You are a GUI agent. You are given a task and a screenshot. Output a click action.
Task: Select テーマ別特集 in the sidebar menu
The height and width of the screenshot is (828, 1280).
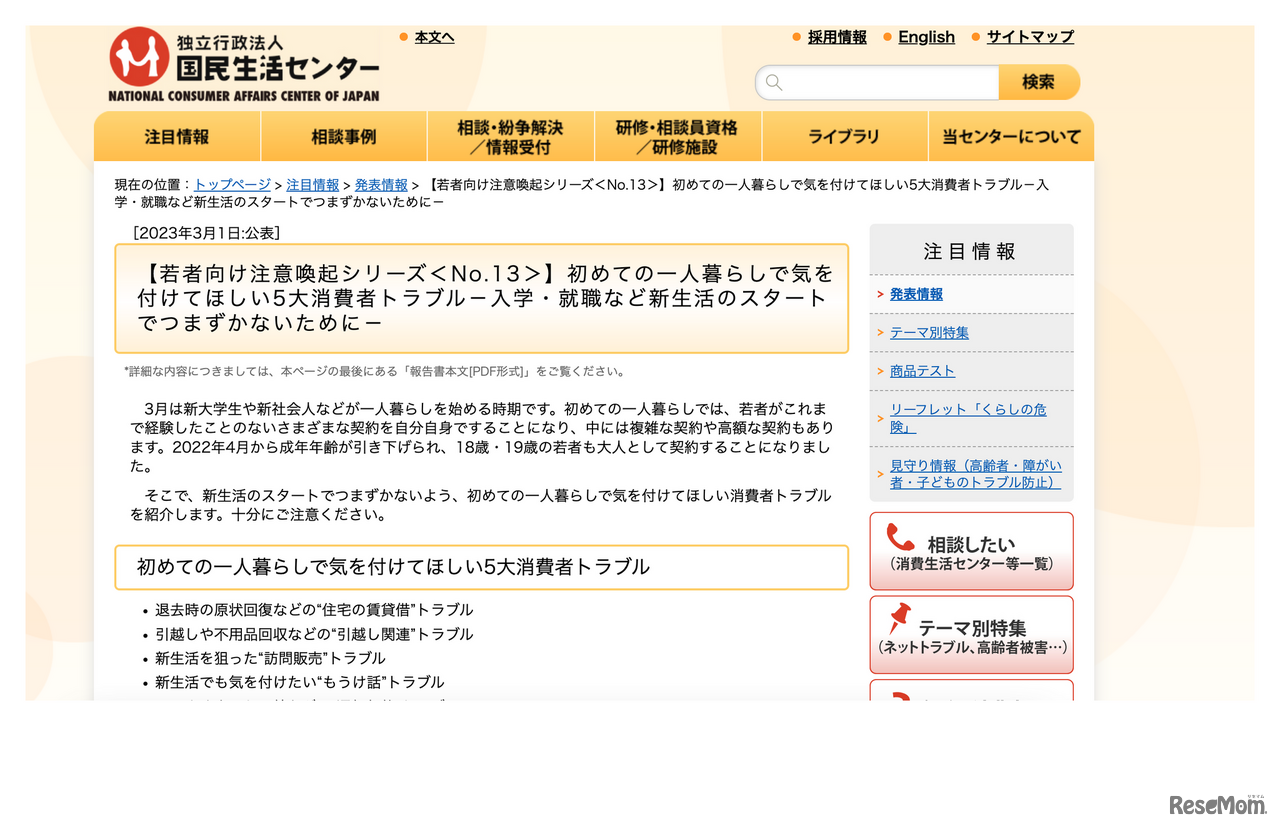pyautogui.click(x=929, y=333)
